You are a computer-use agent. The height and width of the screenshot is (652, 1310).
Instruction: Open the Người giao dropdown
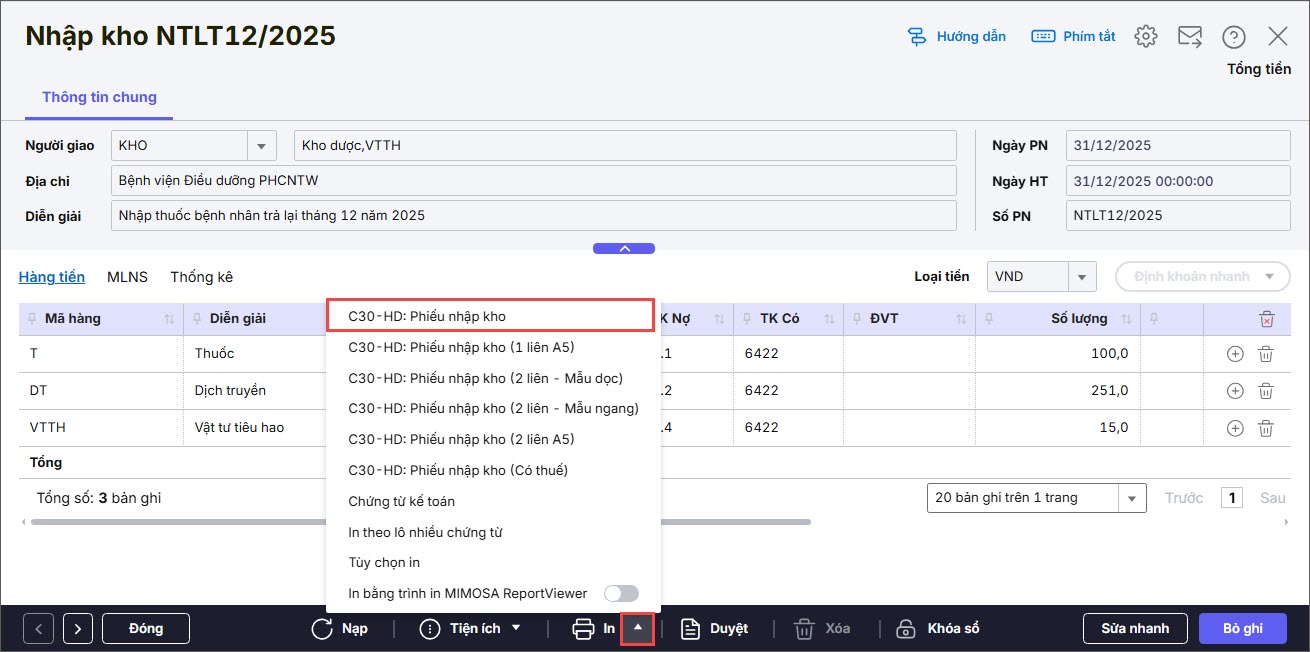pyautogui.click(x=261, y=146)
